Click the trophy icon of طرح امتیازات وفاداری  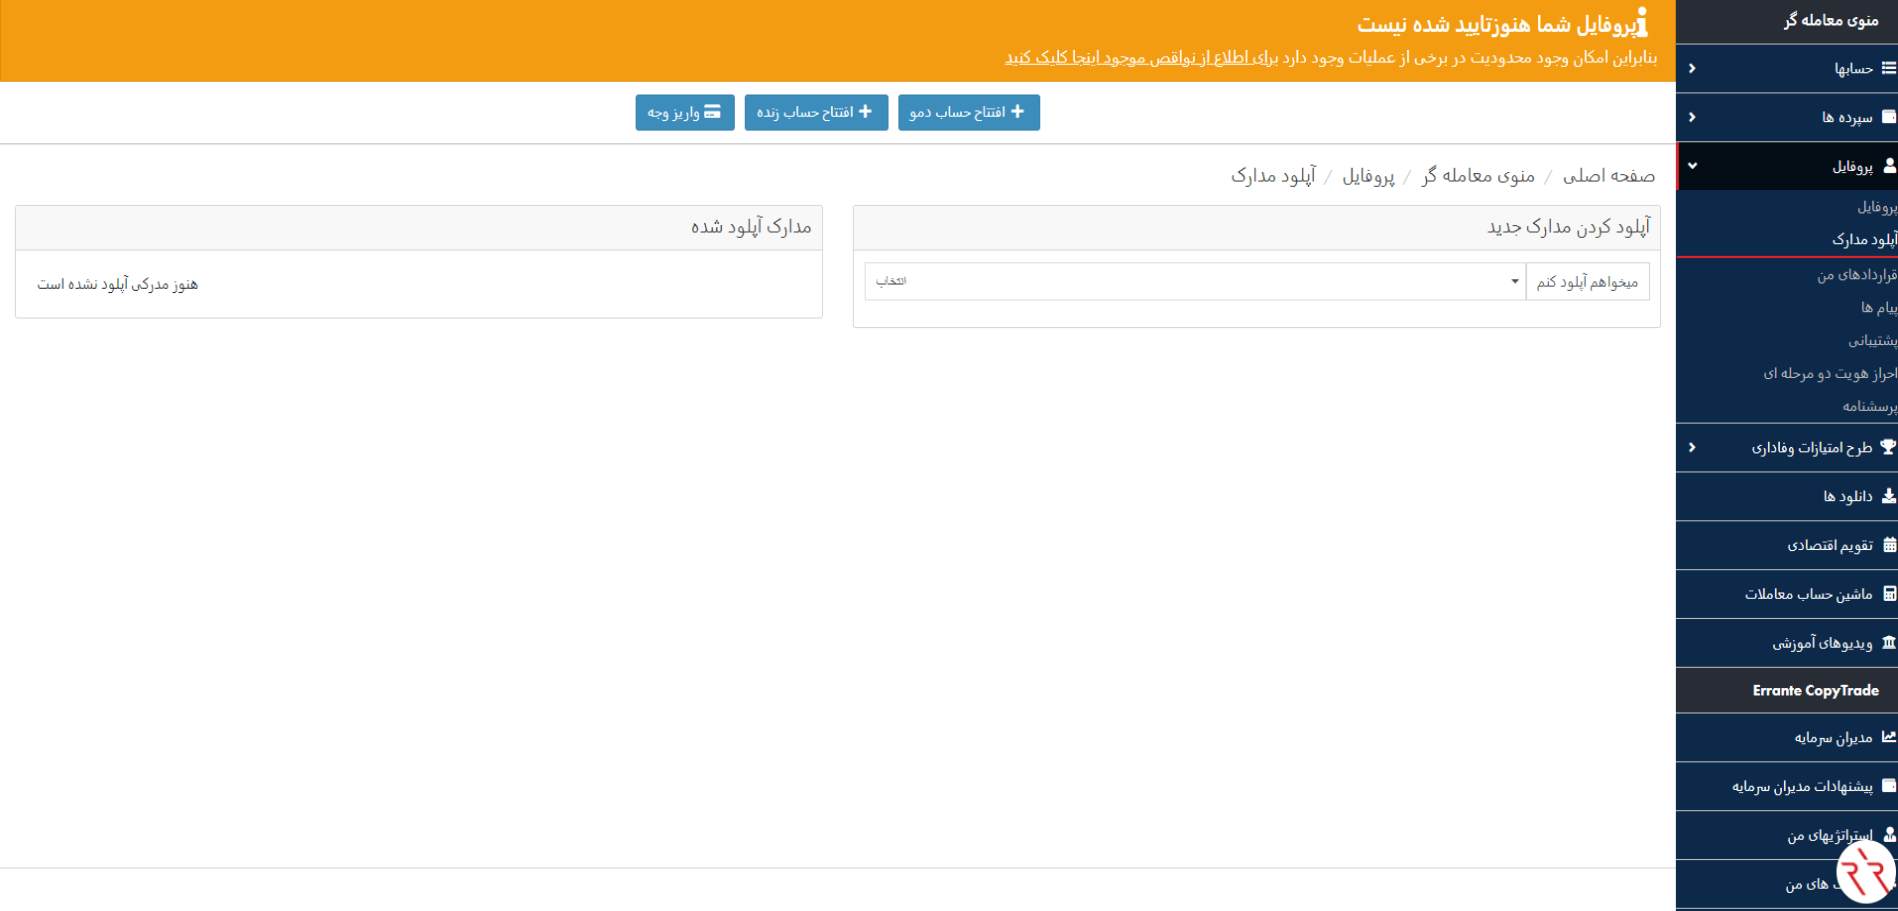click(x=1888, y=447)
